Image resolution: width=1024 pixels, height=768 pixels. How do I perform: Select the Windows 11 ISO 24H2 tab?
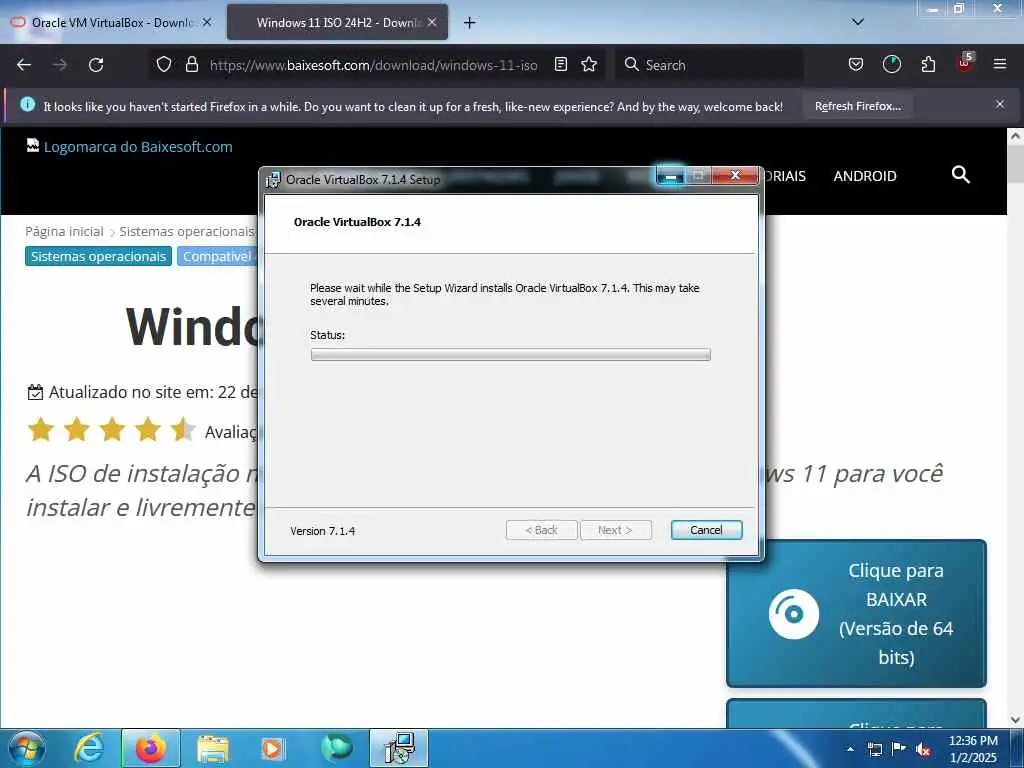coord(337,22)
